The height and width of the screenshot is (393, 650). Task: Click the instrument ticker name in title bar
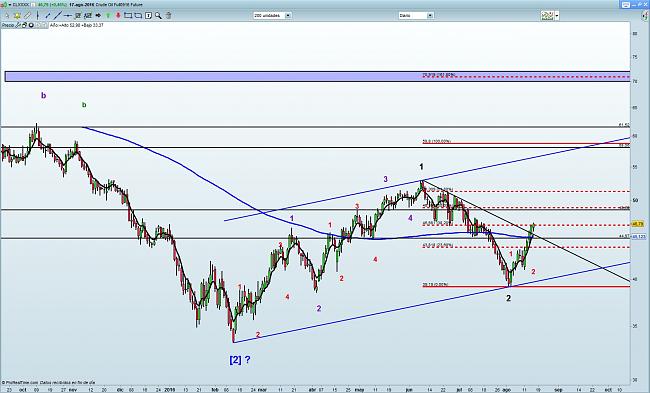point(21,5)
